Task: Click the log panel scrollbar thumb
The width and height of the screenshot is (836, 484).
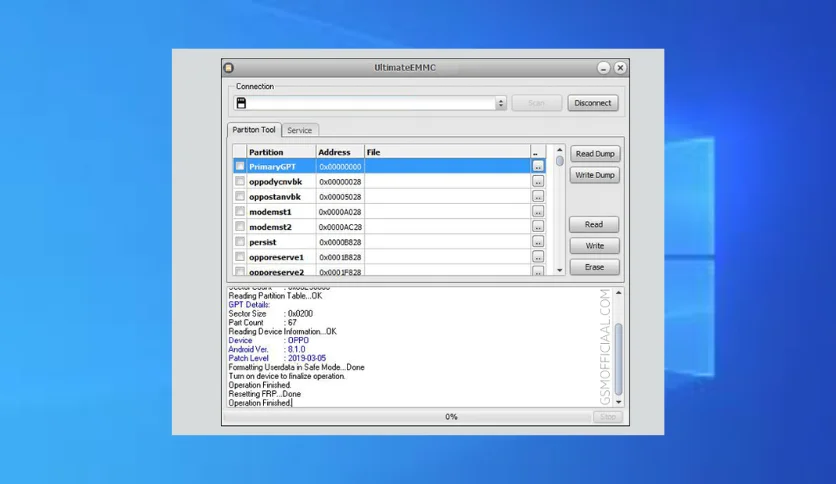Action: click(x=618, y=359)
